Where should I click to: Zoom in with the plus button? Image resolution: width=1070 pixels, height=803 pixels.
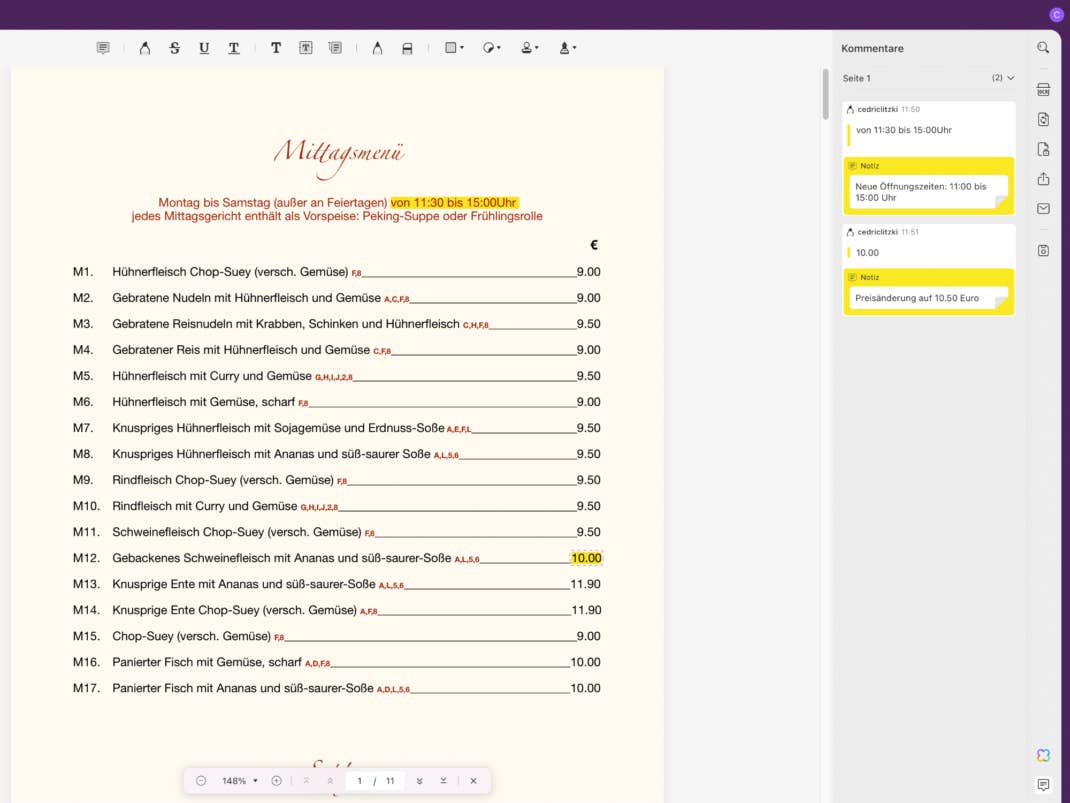(277, 781)
